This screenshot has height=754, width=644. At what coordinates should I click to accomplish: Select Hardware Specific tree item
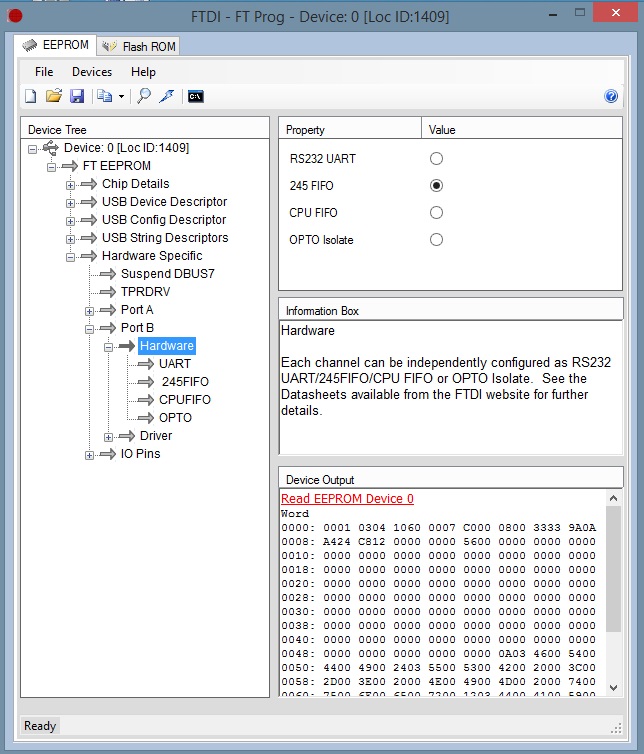(x=152, y=256)
